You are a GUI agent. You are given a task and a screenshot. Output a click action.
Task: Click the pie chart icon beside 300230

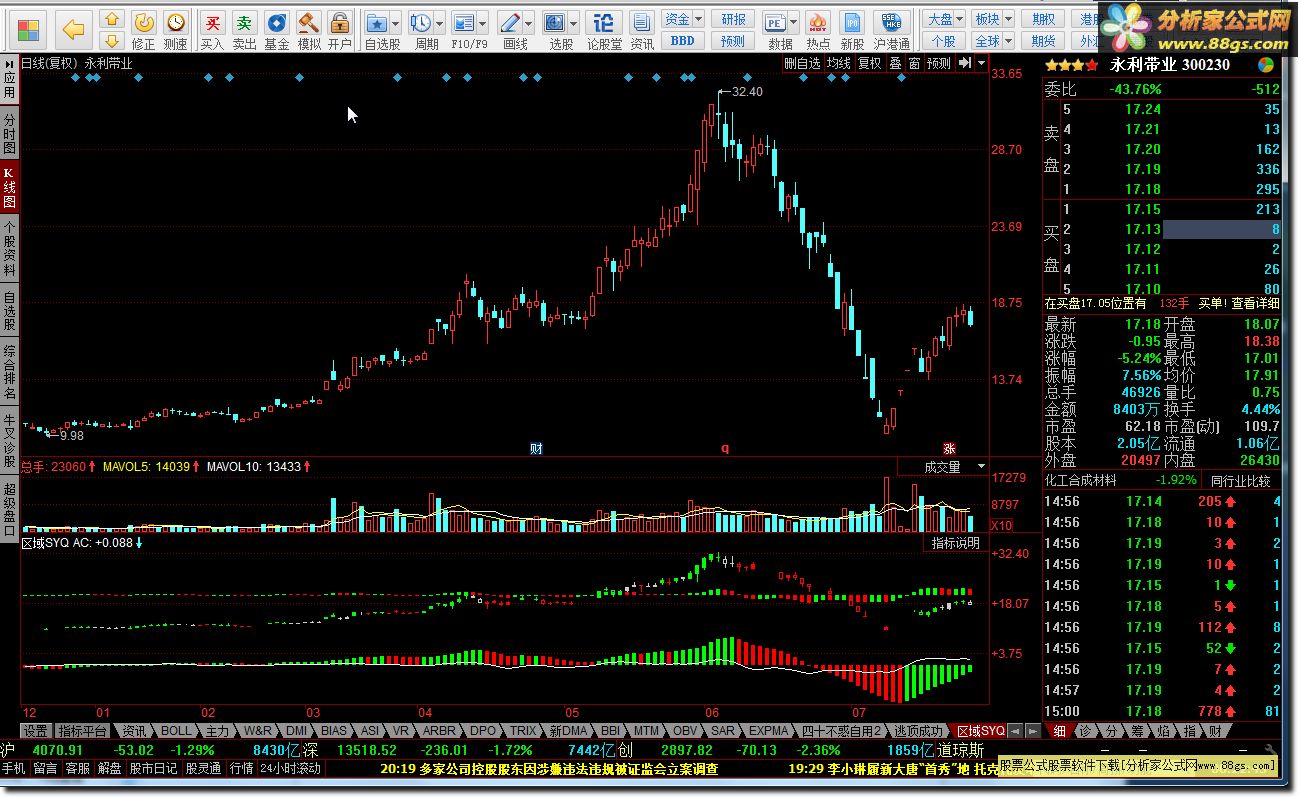(x=1266, y=65)
